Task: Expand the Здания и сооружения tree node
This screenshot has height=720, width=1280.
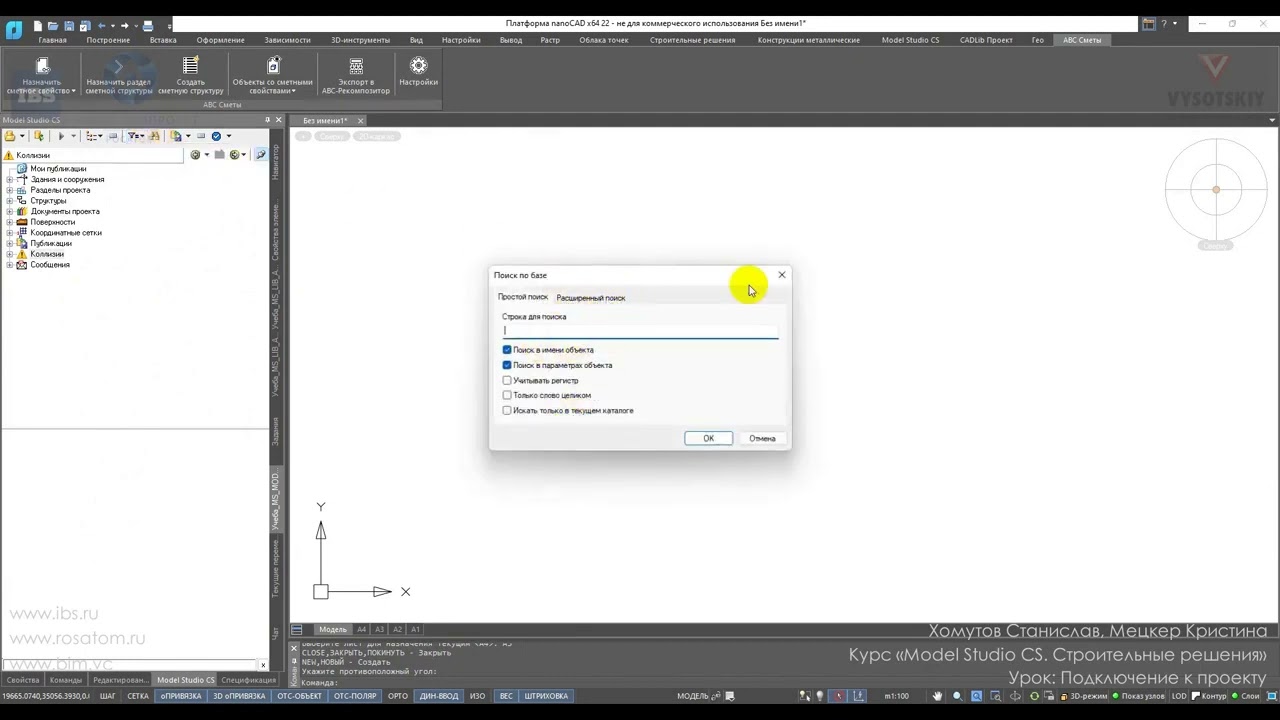Action: coord(10,180)
